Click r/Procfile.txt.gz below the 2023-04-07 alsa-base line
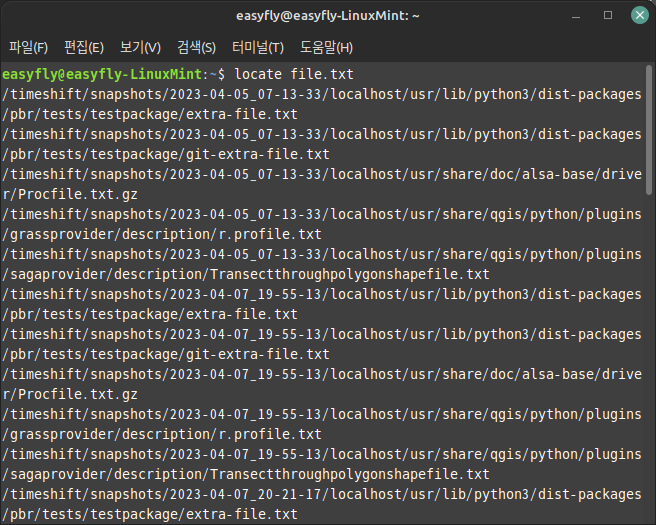Screen dimensions: 656x525 pos(70,394)
